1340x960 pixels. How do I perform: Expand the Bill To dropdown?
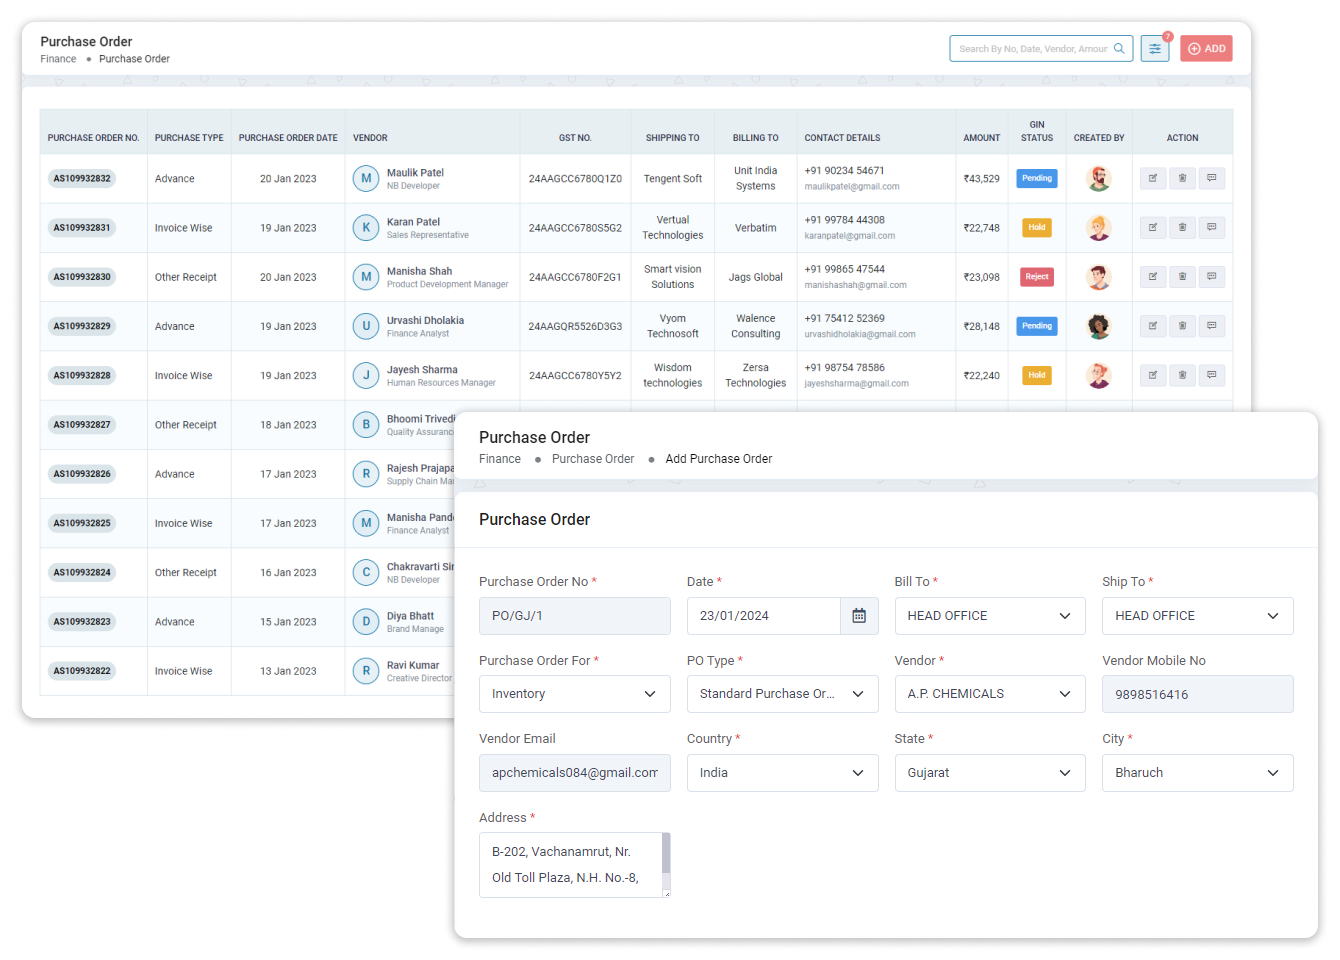pos(989,616)
